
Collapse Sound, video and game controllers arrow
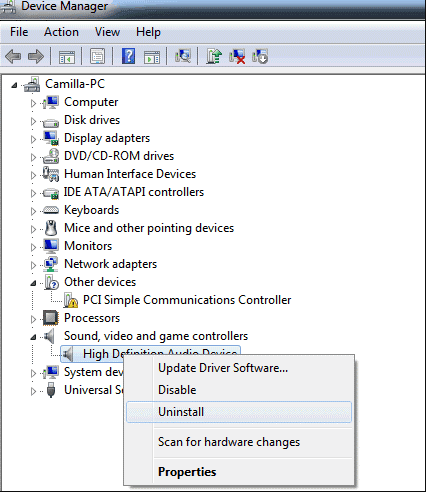(33, 337)
